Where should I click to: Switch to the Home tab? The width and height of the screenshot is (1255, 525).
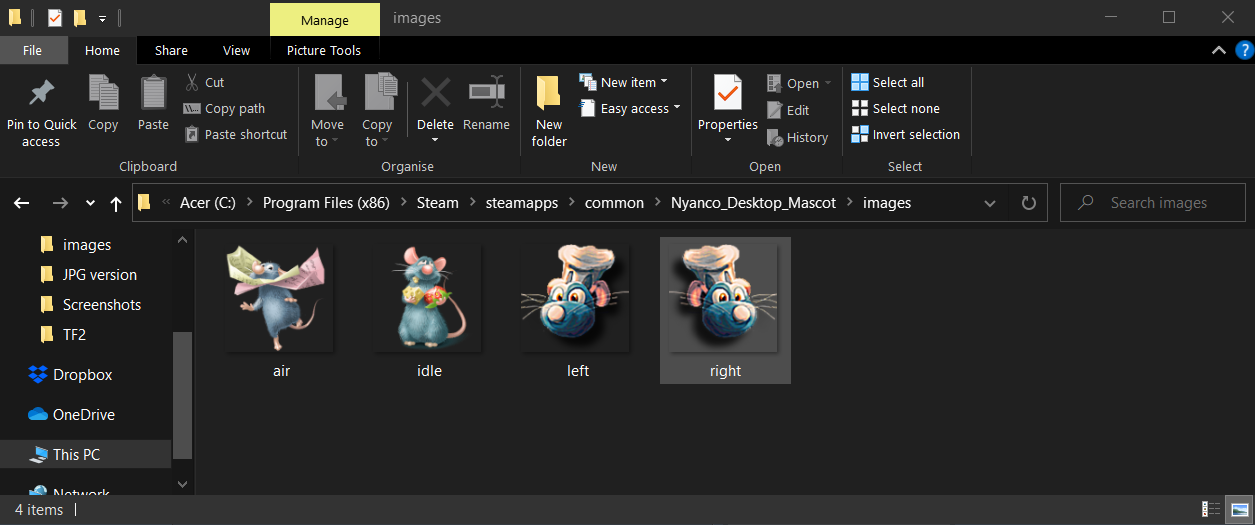tap(102, 50)
